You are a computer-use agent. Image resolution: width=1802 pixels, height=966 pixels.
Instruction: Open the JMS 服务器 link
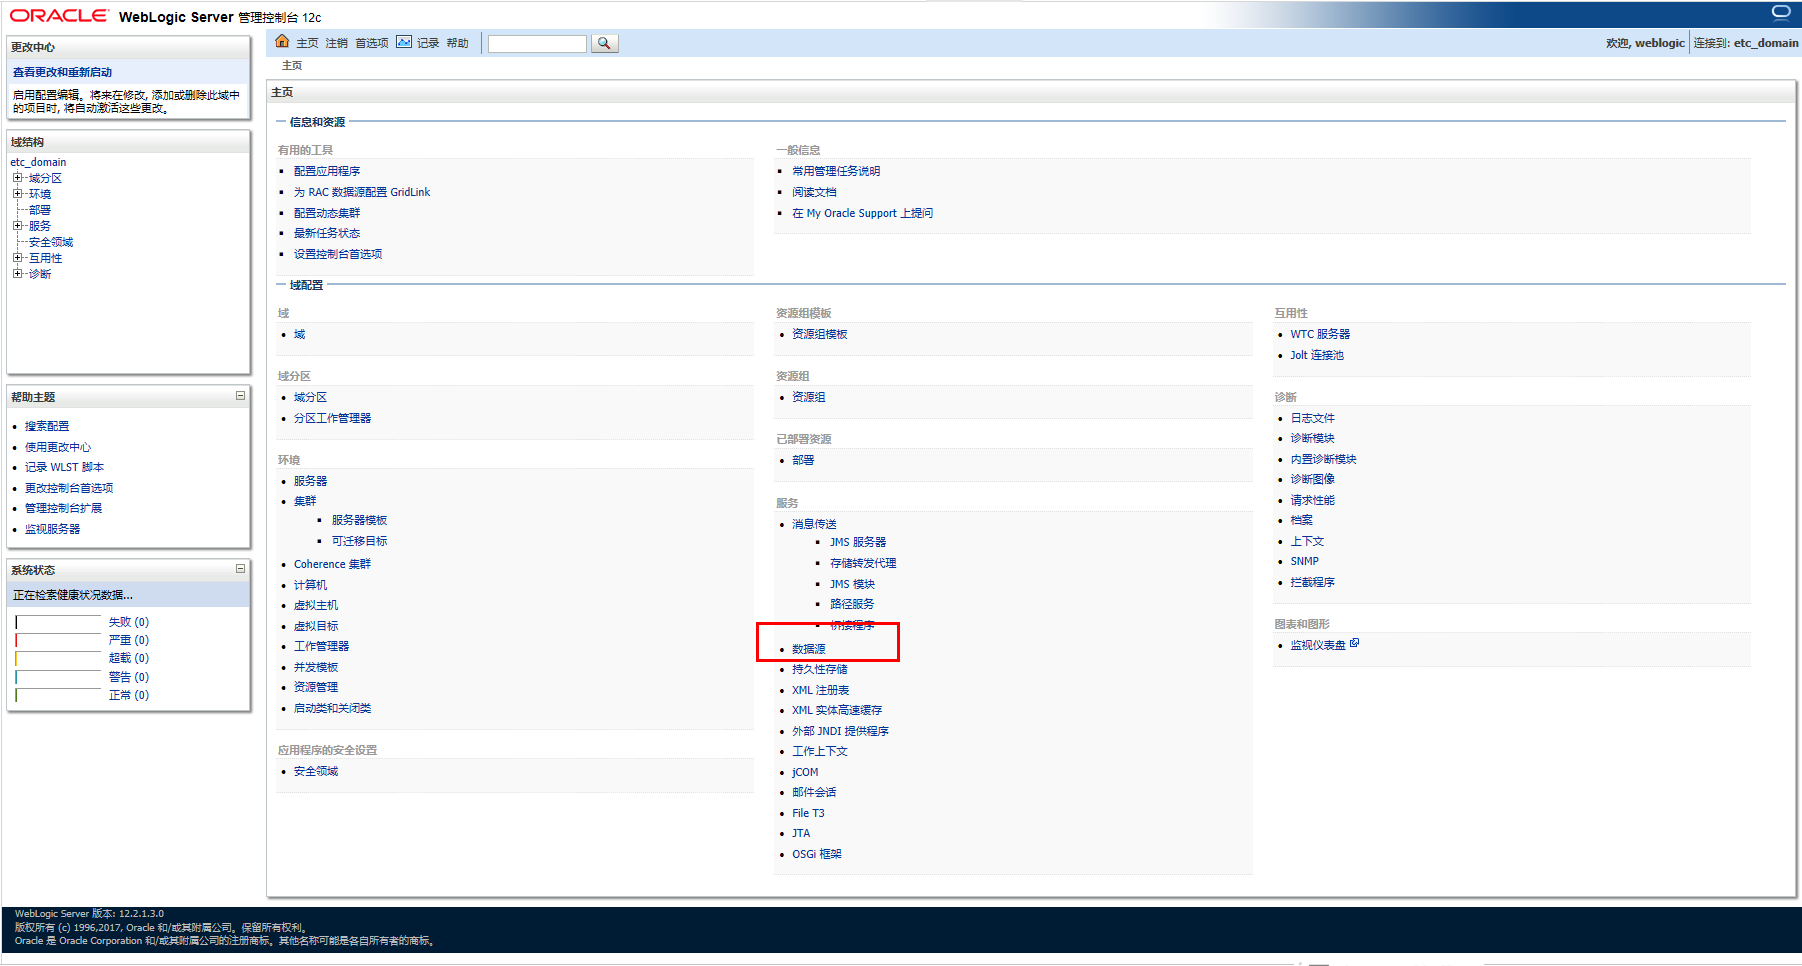[x=858, y=542]
